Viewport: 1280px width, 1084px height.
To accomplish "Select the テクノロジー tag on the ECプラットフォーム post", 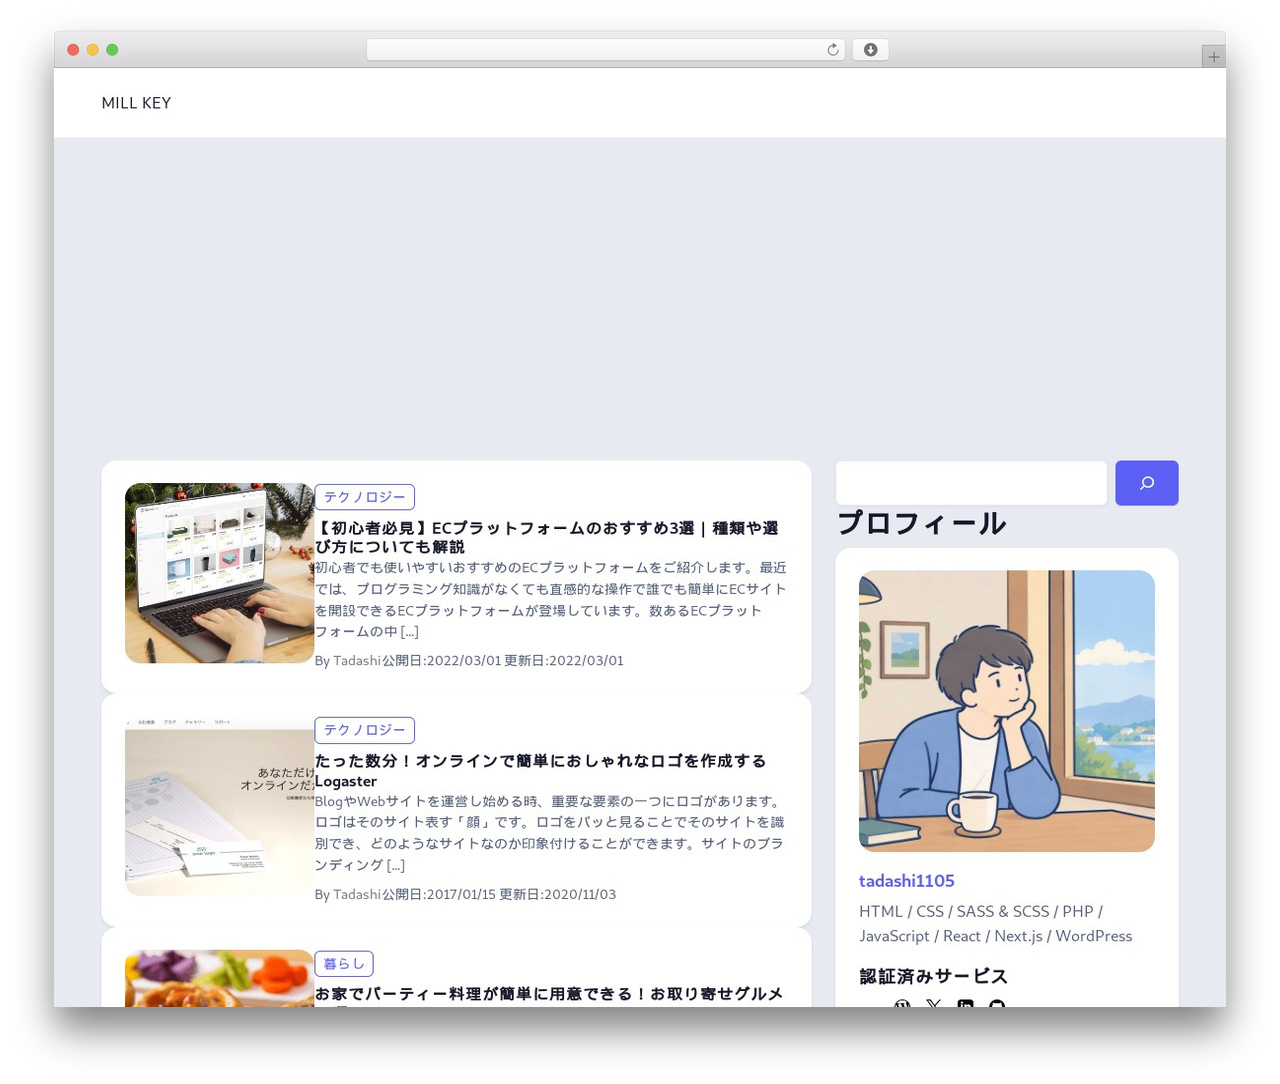I will point(364,497).
